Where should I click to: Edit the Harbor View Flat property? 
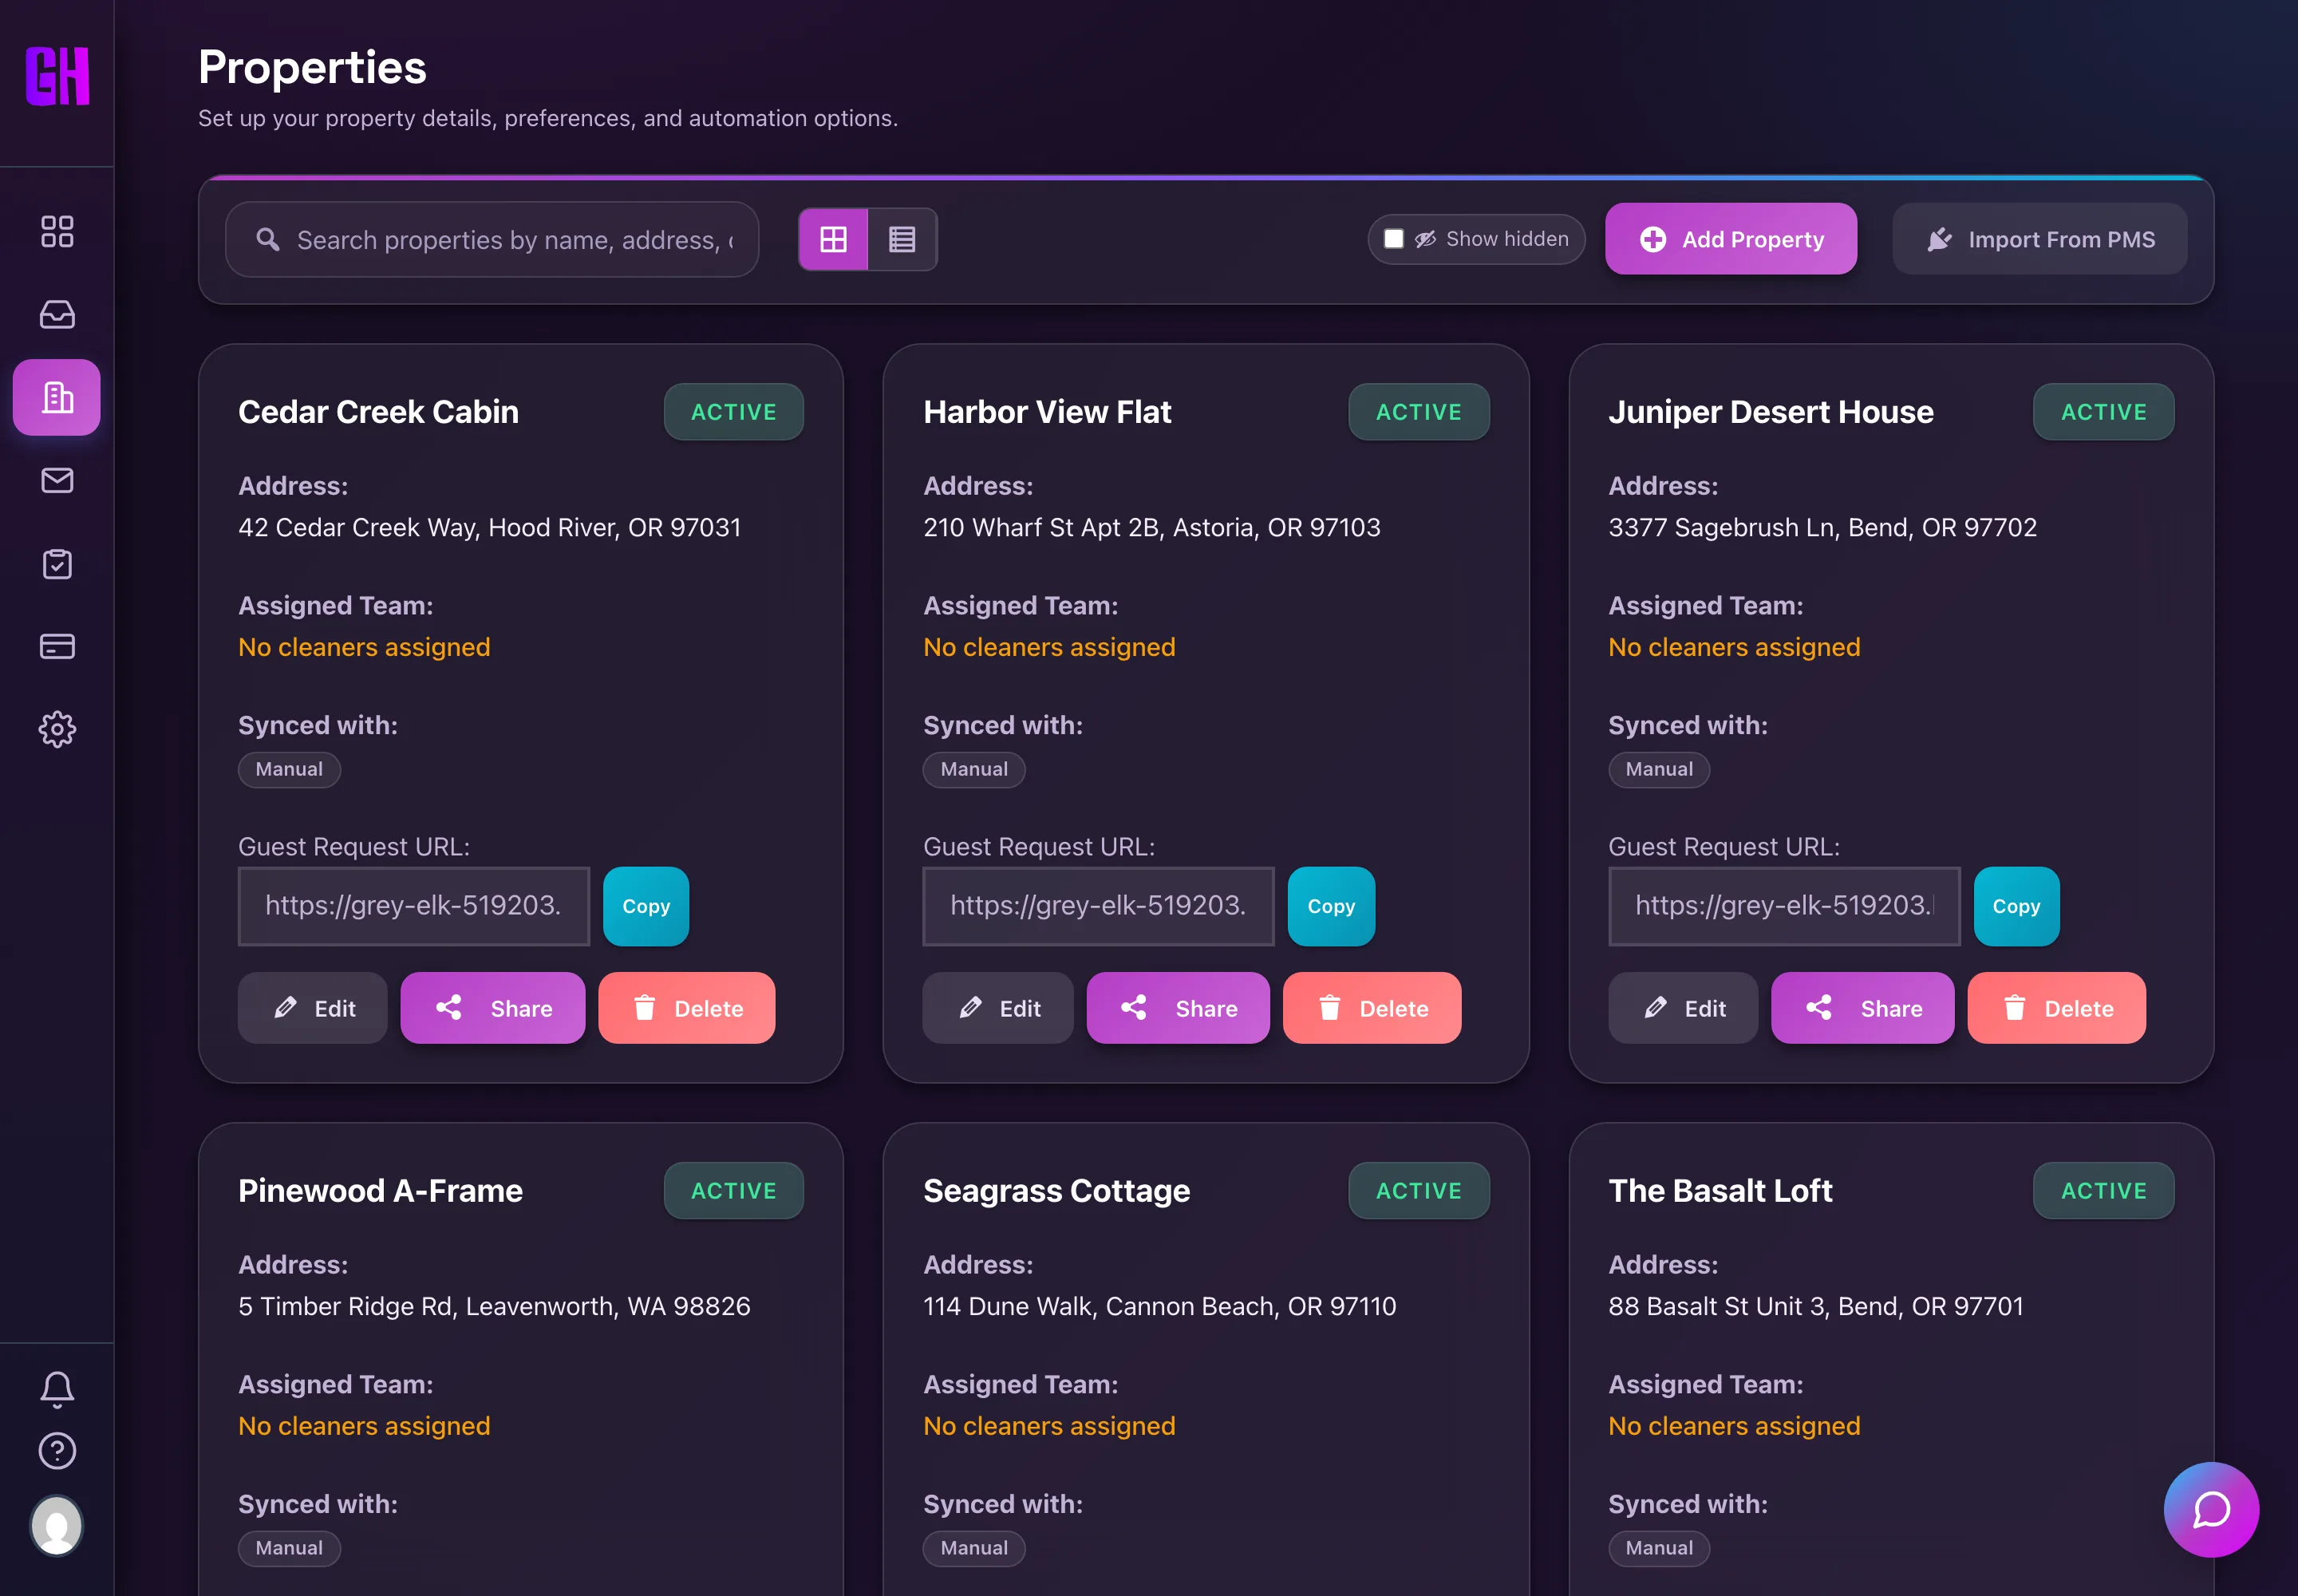pos(997,1008)
